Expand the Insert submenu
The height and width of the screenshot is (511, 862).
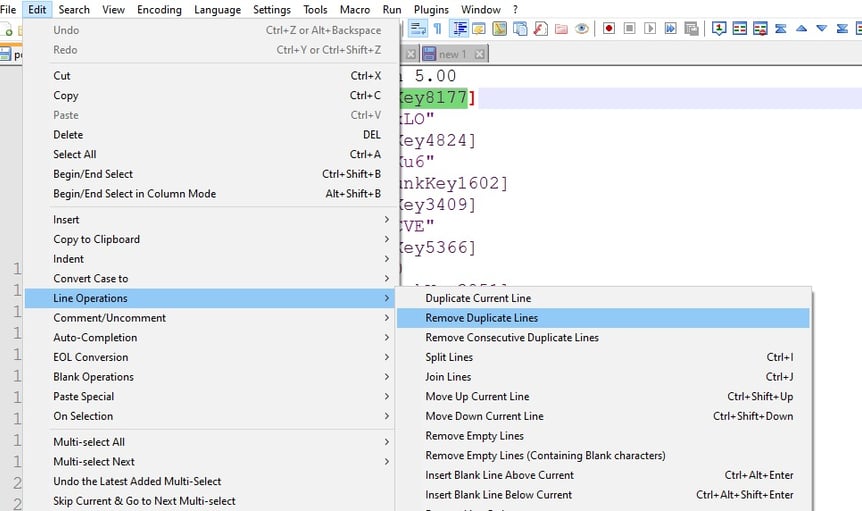(x=210, y=220)
